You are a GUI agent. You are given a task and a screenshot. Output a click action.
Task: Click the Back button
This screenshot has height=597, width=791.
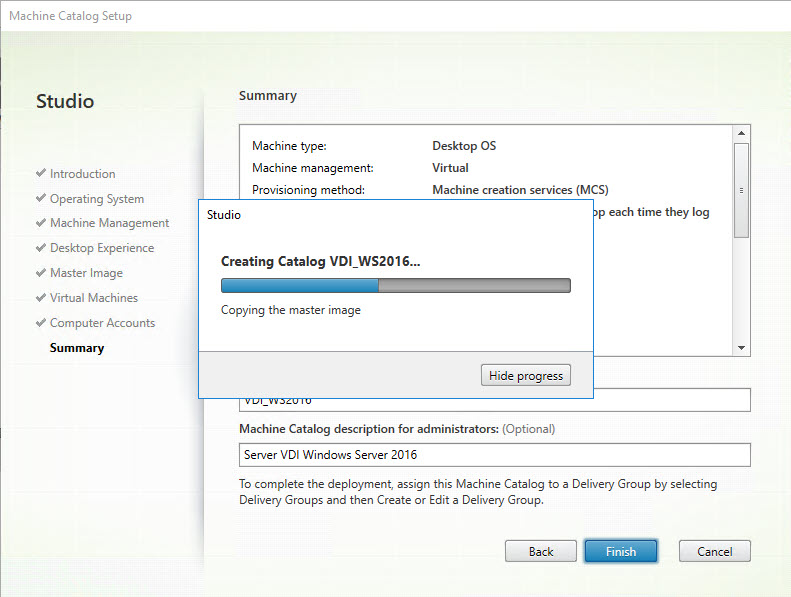pos(540,551)
